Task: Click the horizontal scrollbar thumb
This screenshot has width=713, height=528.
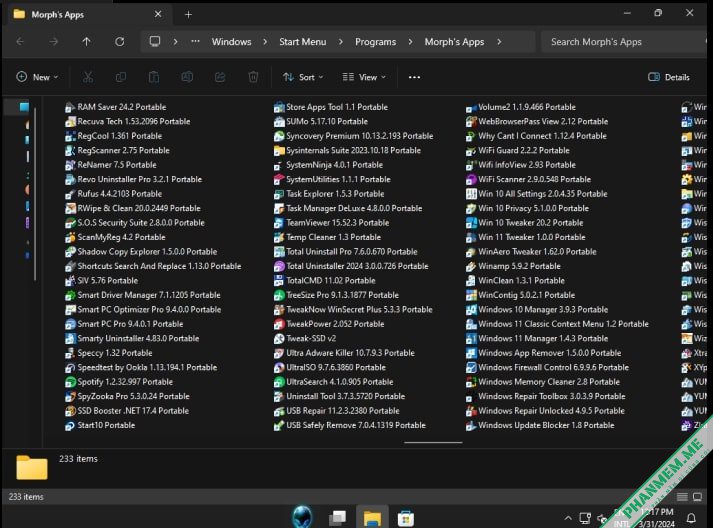Action: point(433,442)
